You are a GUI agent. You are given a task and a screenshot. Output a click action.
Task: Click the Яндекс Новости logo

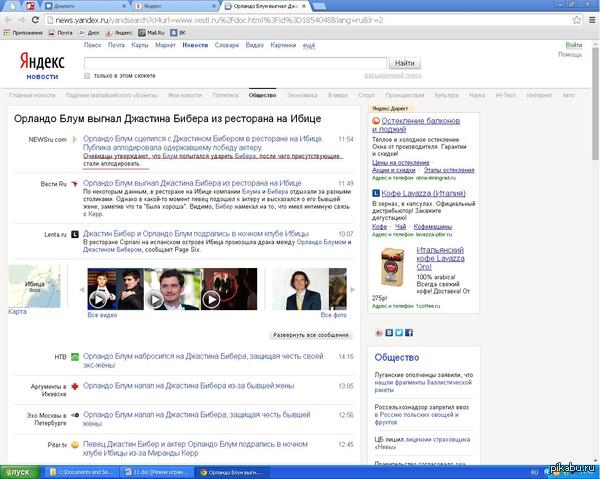pyautogui.click(x=42, y=65)
